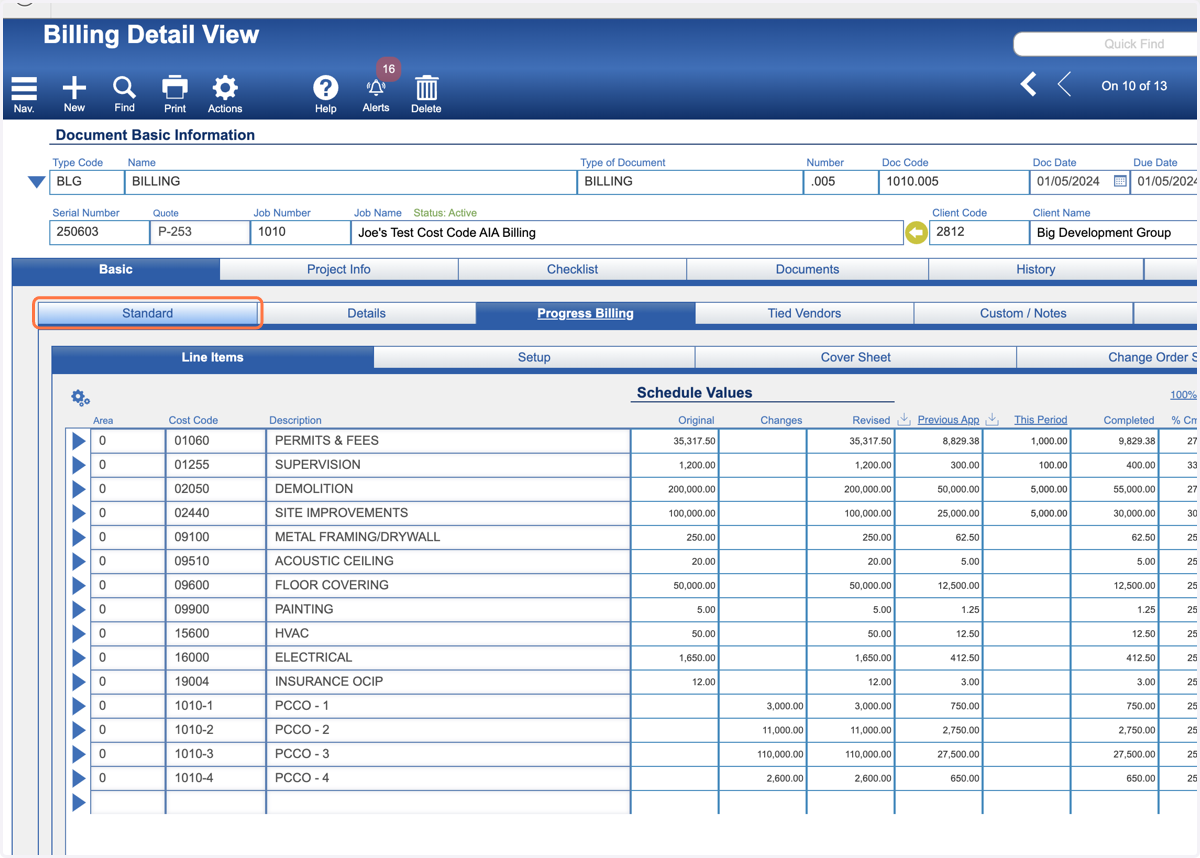
Task: Select the Progress Billing sub-tab
Action: pyautogui.click(x=585, y=313)
